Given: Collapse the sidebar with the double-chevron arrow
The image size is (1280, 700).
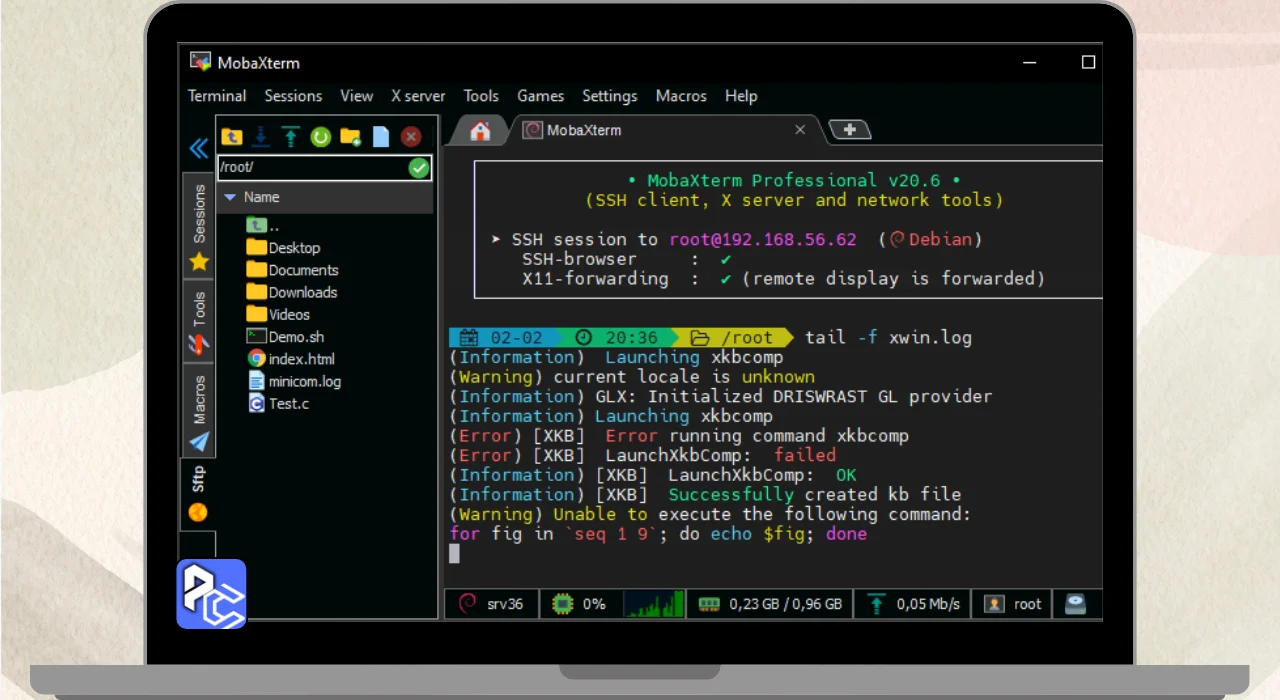Looking at the screenshot, I should pos(198,149).
